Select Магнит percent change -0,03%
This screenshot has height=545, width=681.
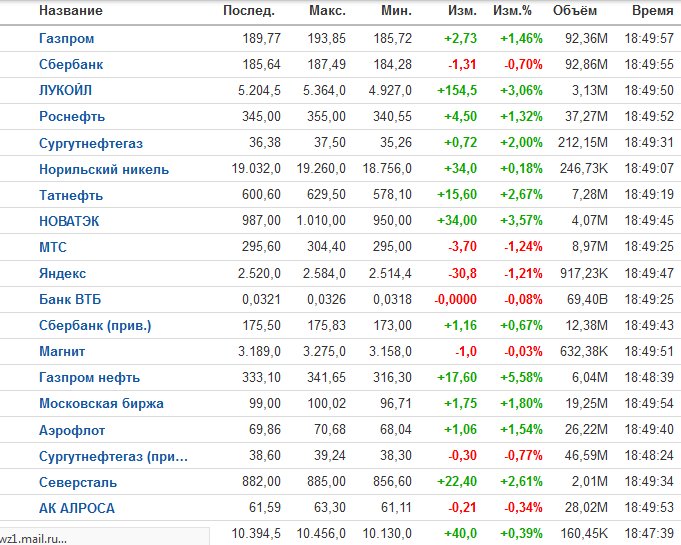(x=523, y=351)
